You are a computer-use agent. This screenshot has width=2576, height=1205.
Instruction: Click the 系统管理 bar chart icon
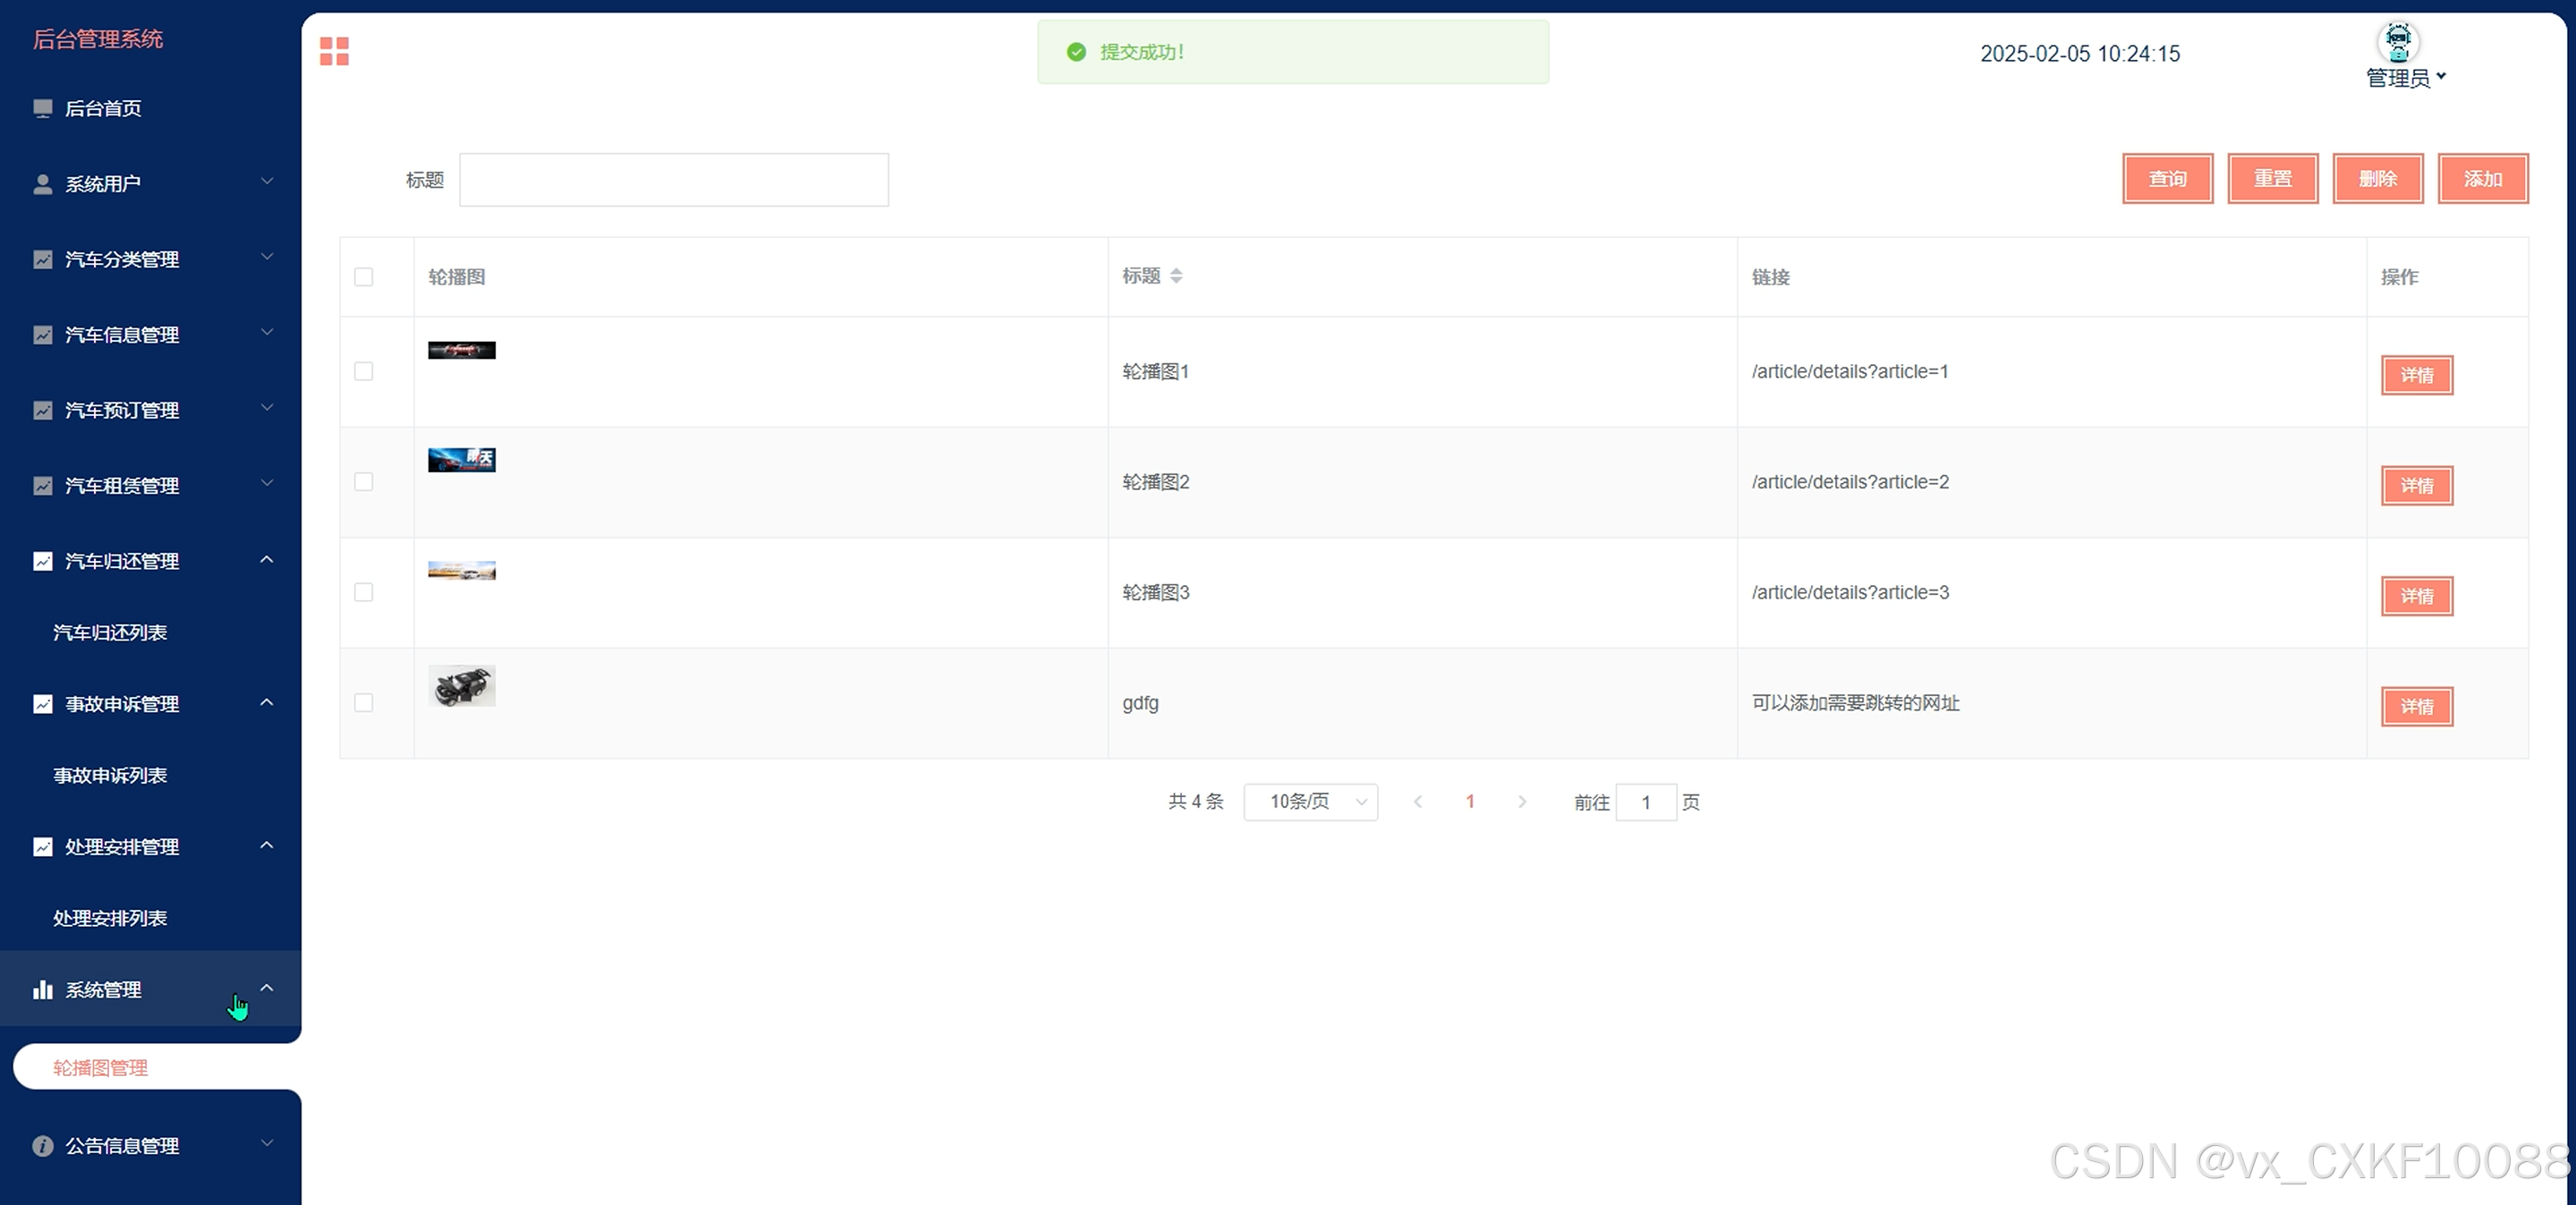tap(42, 990)
